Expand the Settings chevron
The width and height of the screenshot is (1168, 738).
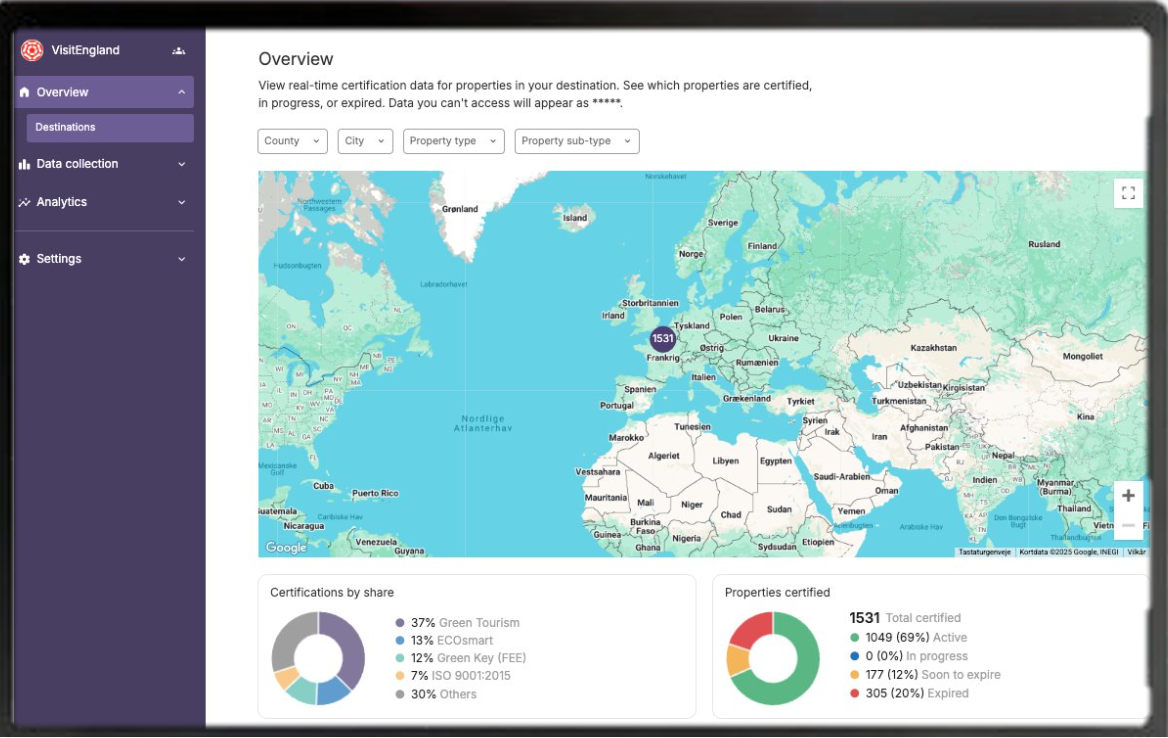coord(182,259)
